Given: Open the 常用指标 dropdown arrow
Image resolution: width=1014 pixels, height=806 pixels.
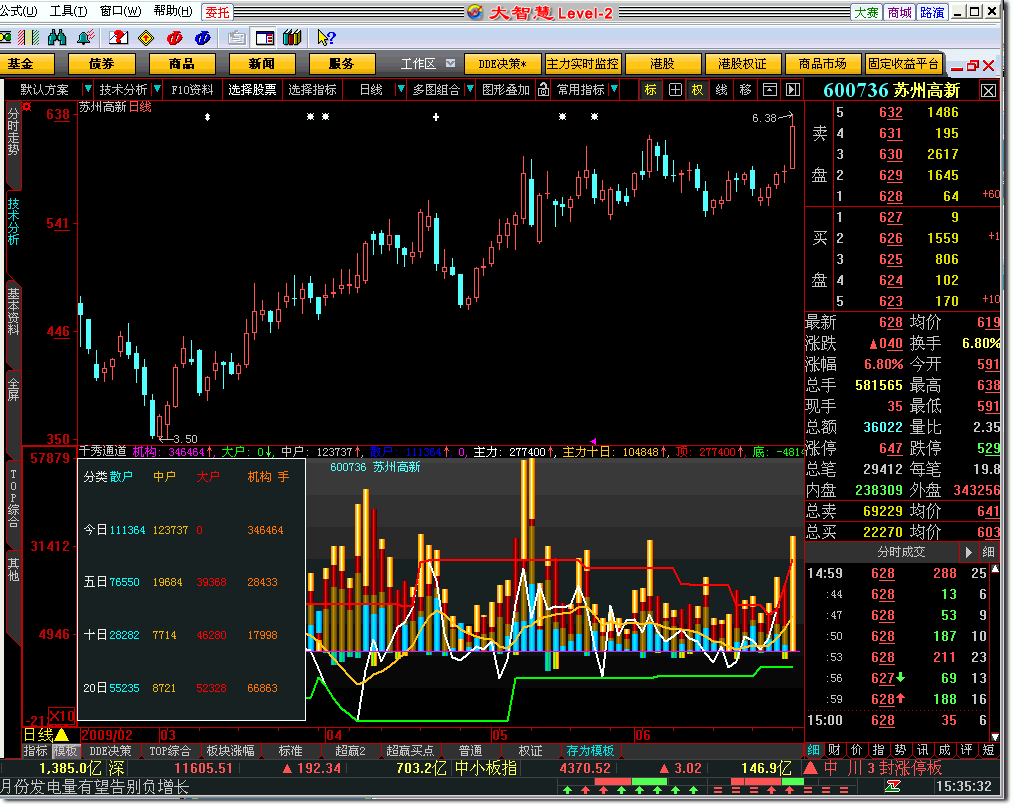Looking at the screenshot, I should click(x=614, y=89).
